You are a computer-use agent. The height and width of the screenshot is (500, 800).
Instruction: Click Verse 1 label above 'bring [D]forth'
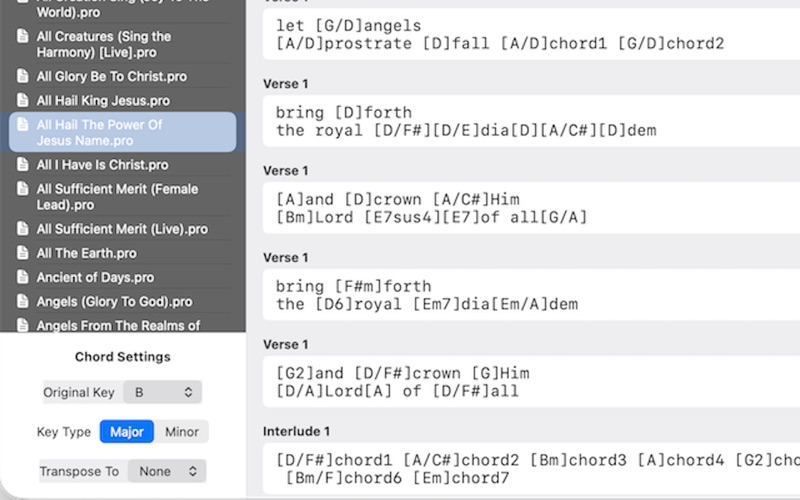click(285, 84)
